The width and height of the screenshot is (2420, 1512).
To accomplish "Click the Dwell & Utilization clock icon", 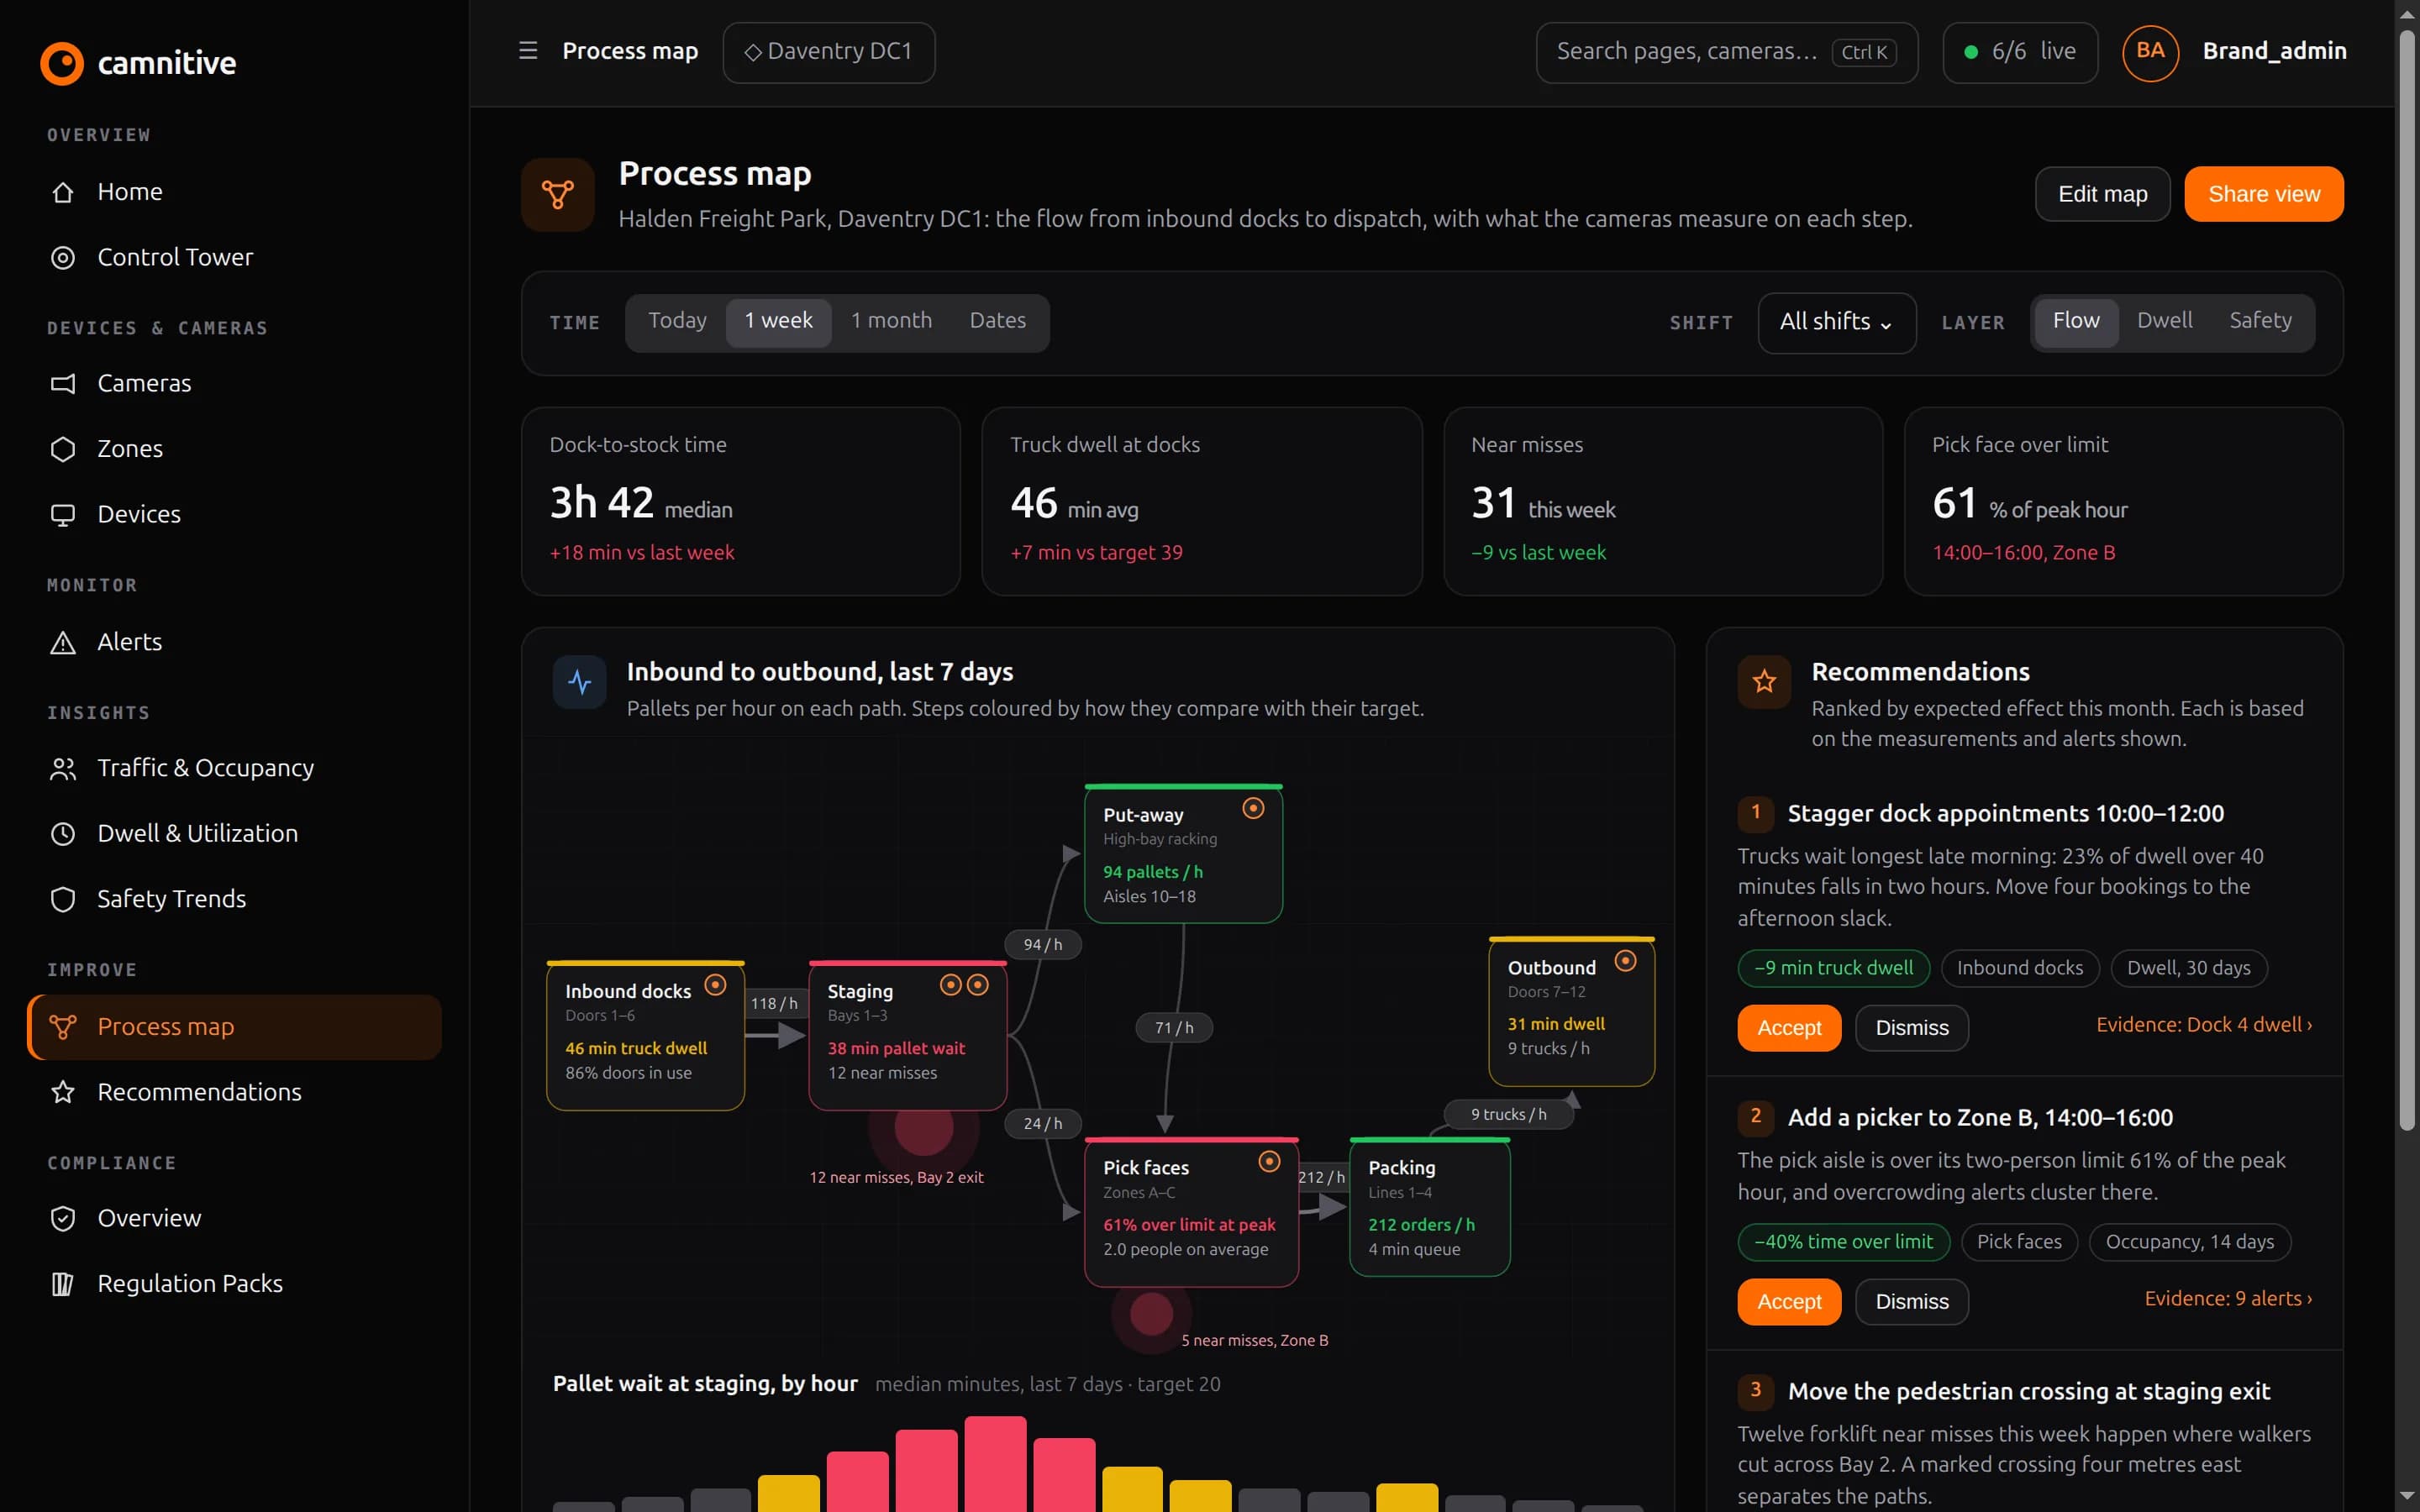I will [x=63, y=834].
